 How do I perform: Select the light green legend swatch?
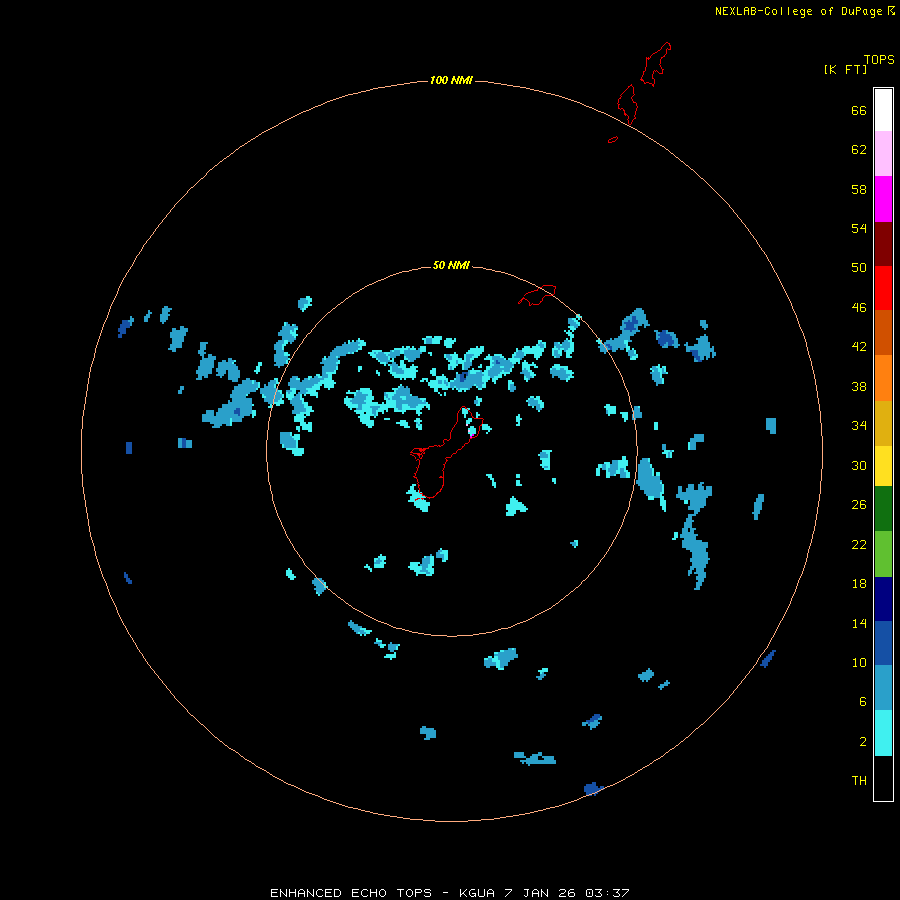tap(883, 554)
